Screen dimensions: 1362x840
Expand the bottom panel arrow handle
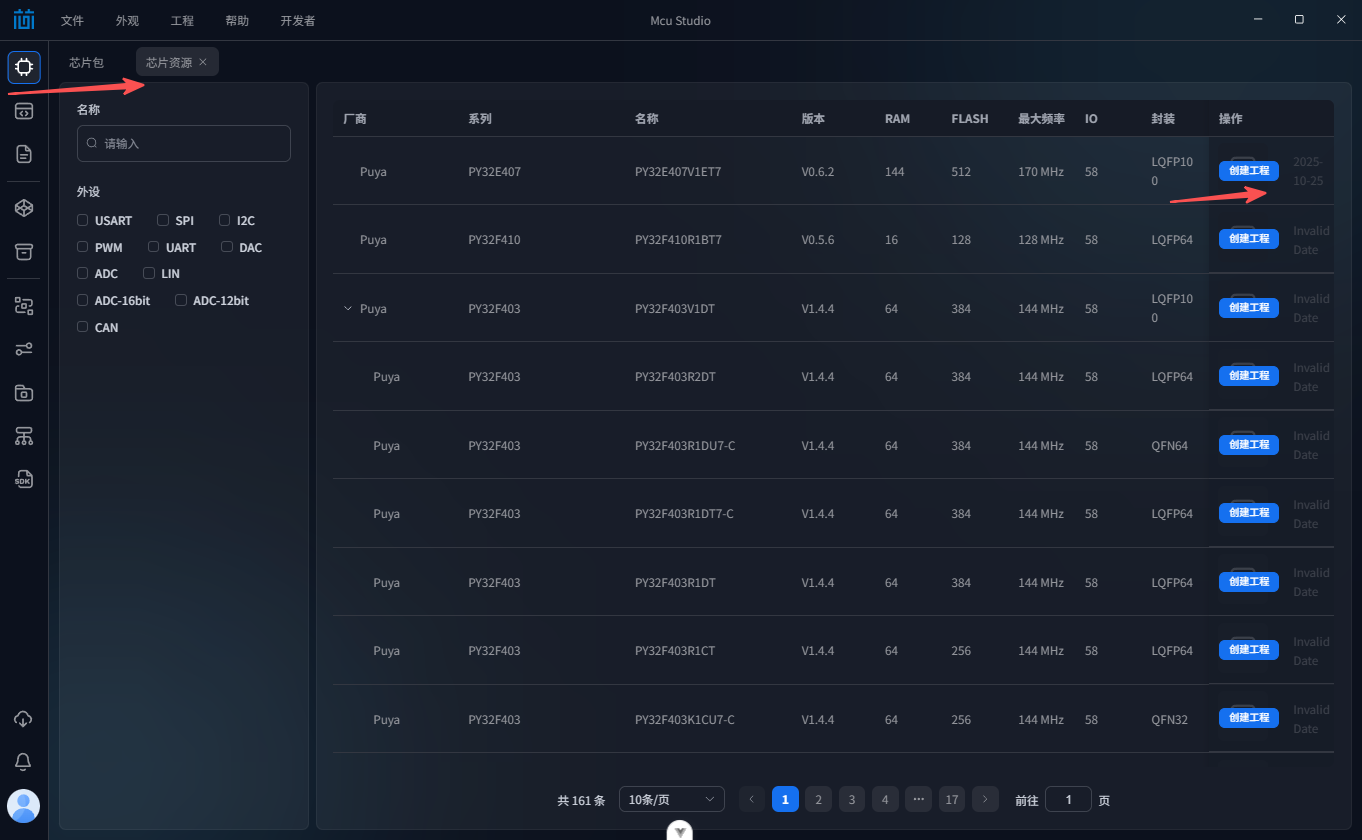(x=680, y=831)
